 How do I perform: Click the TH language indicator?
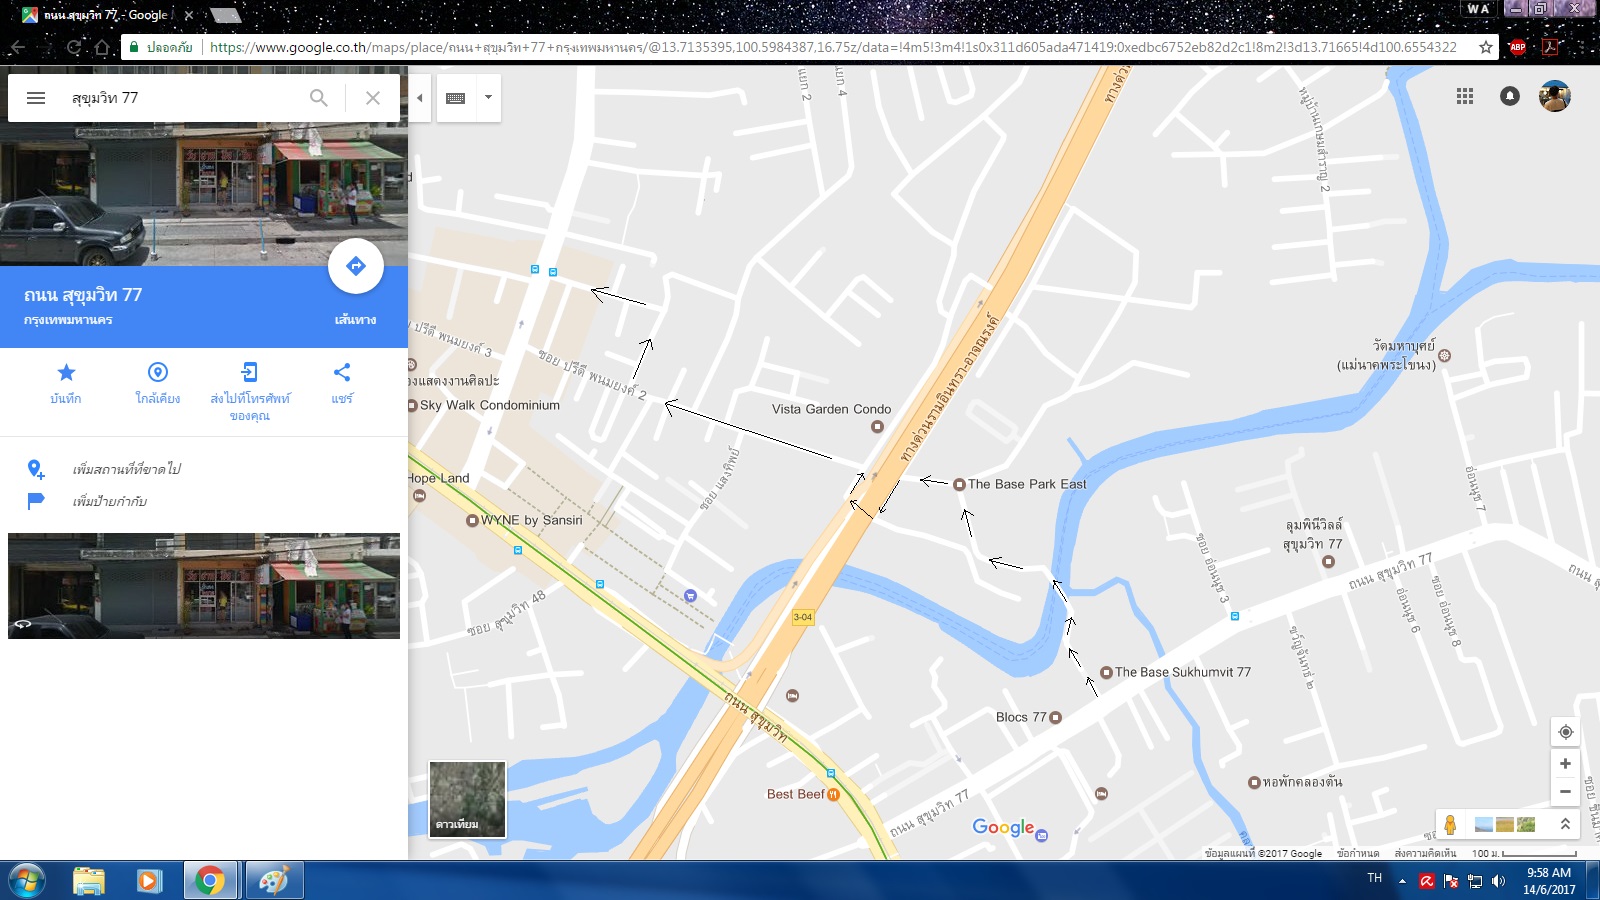(1375, 878)
